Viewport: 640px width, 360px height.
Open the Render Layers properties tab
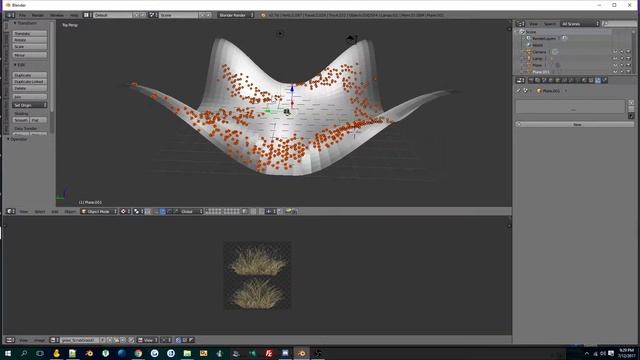[x=538, y=80]
